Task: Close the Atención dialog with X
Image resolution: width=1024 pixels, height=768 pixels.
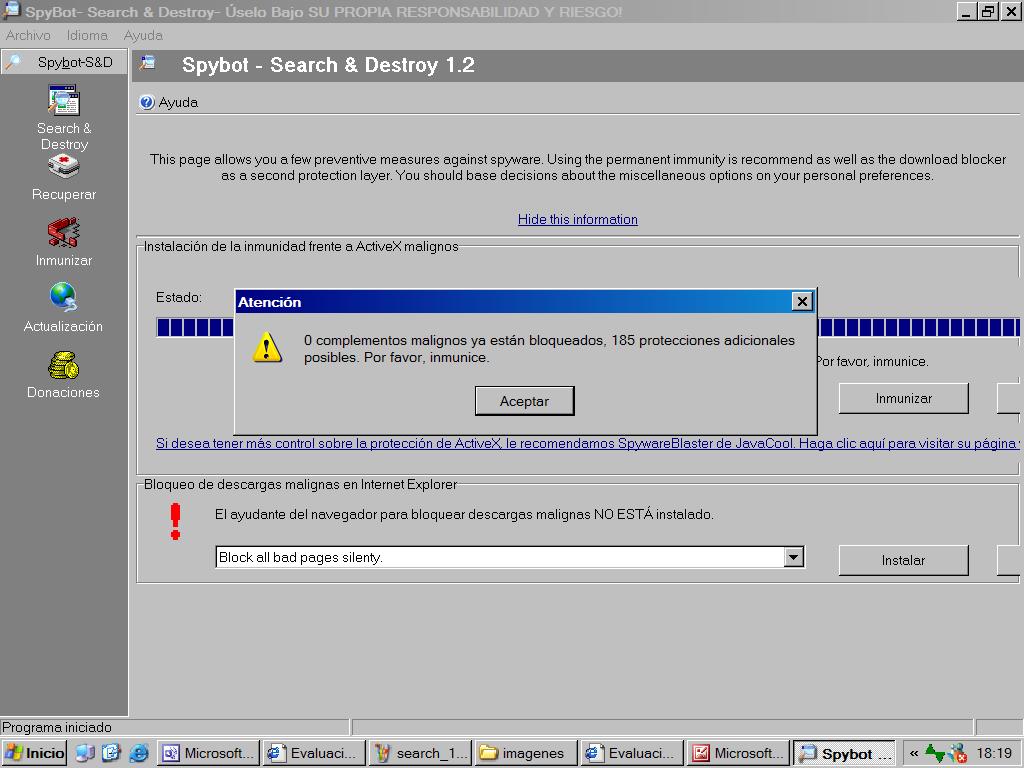Action: [x=802, y=301]
